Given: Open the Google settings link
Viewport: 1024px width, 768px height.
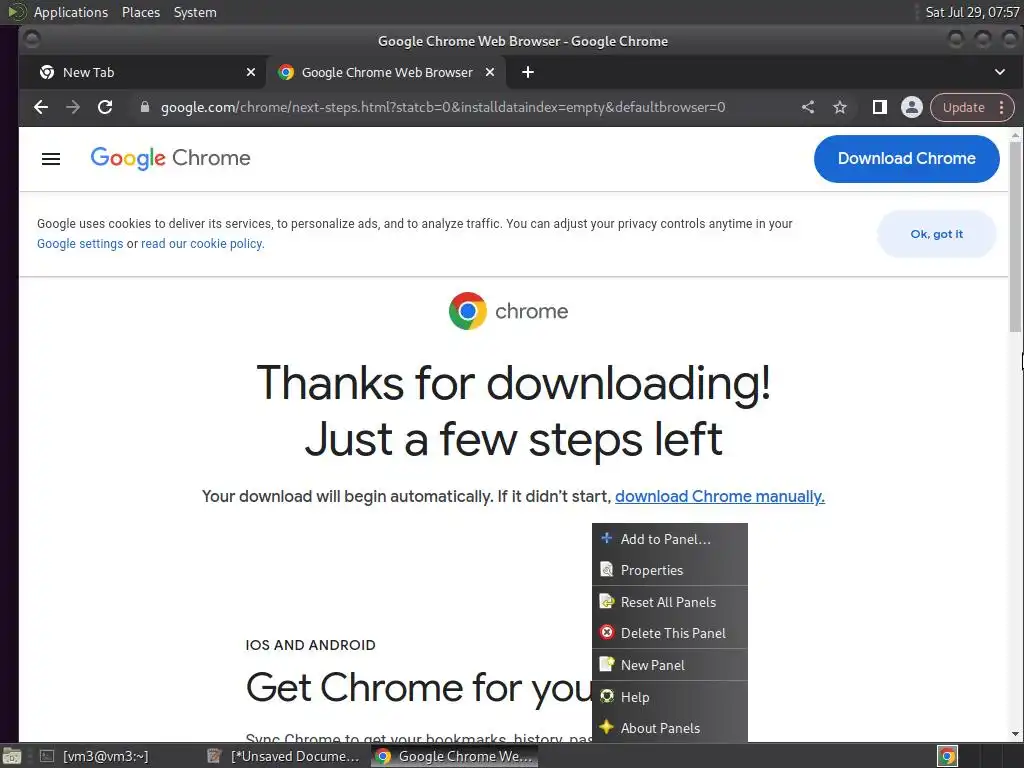Looking at the screenshot, I should [80, 244].
